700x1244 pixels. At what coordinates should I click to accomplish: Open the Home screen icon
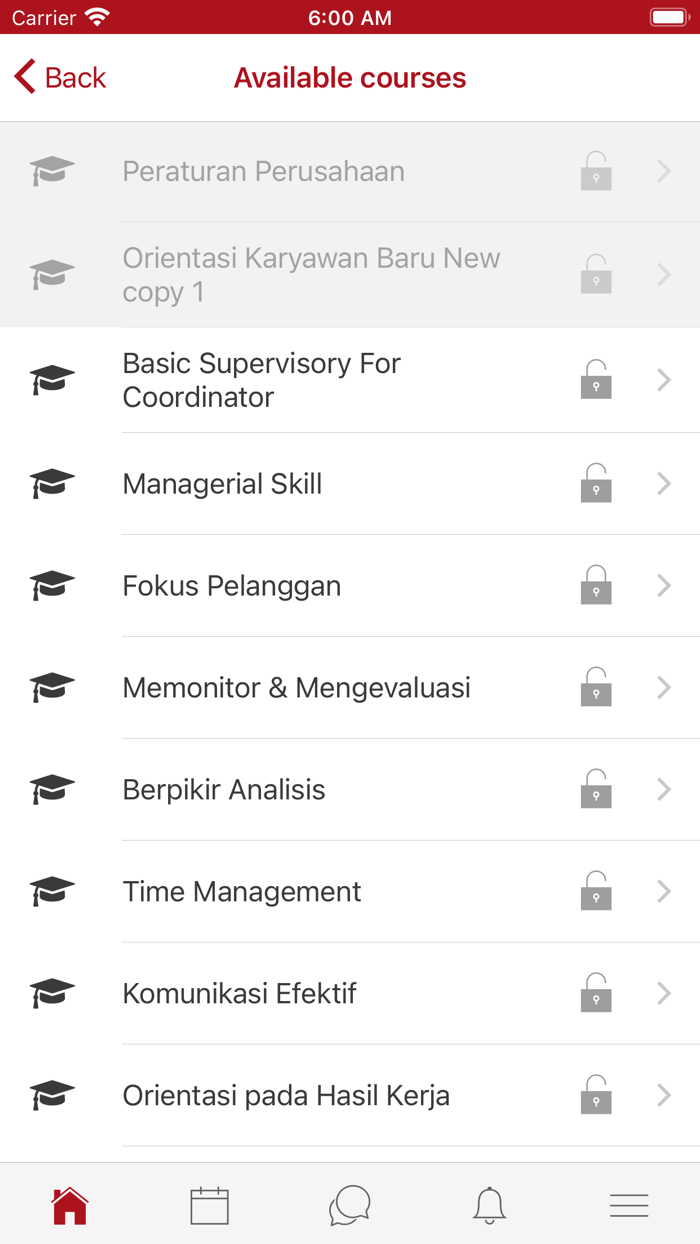(69, 1205)
